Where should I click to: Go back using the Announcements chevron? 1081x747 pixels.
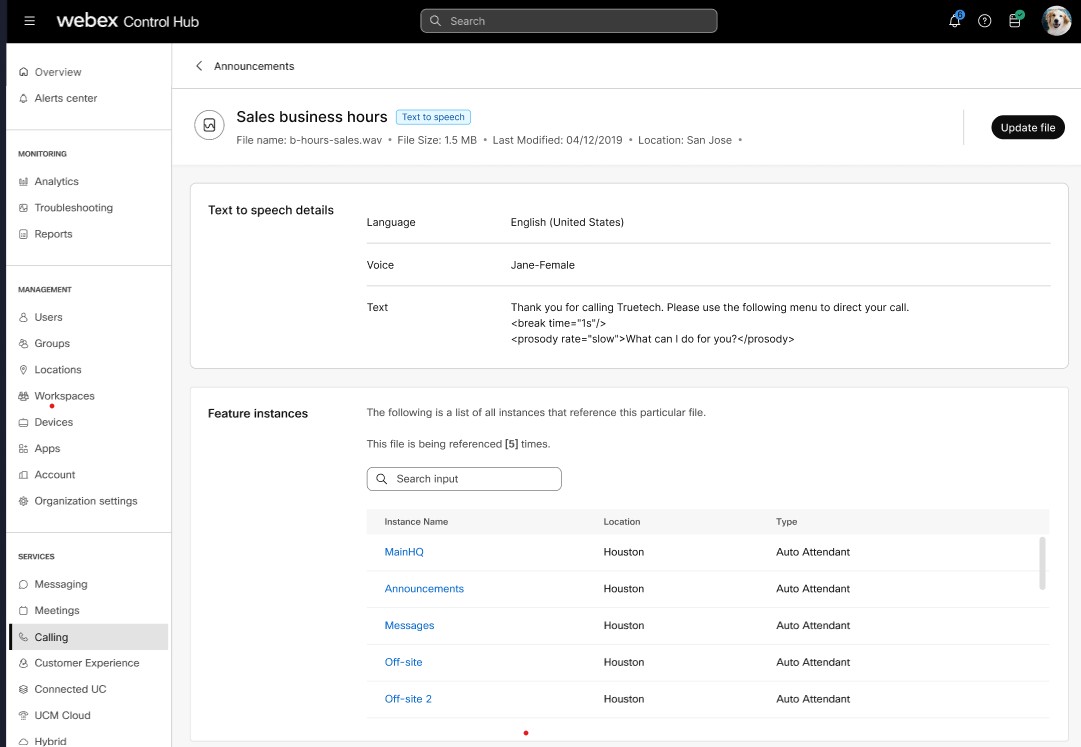point(199,66)
